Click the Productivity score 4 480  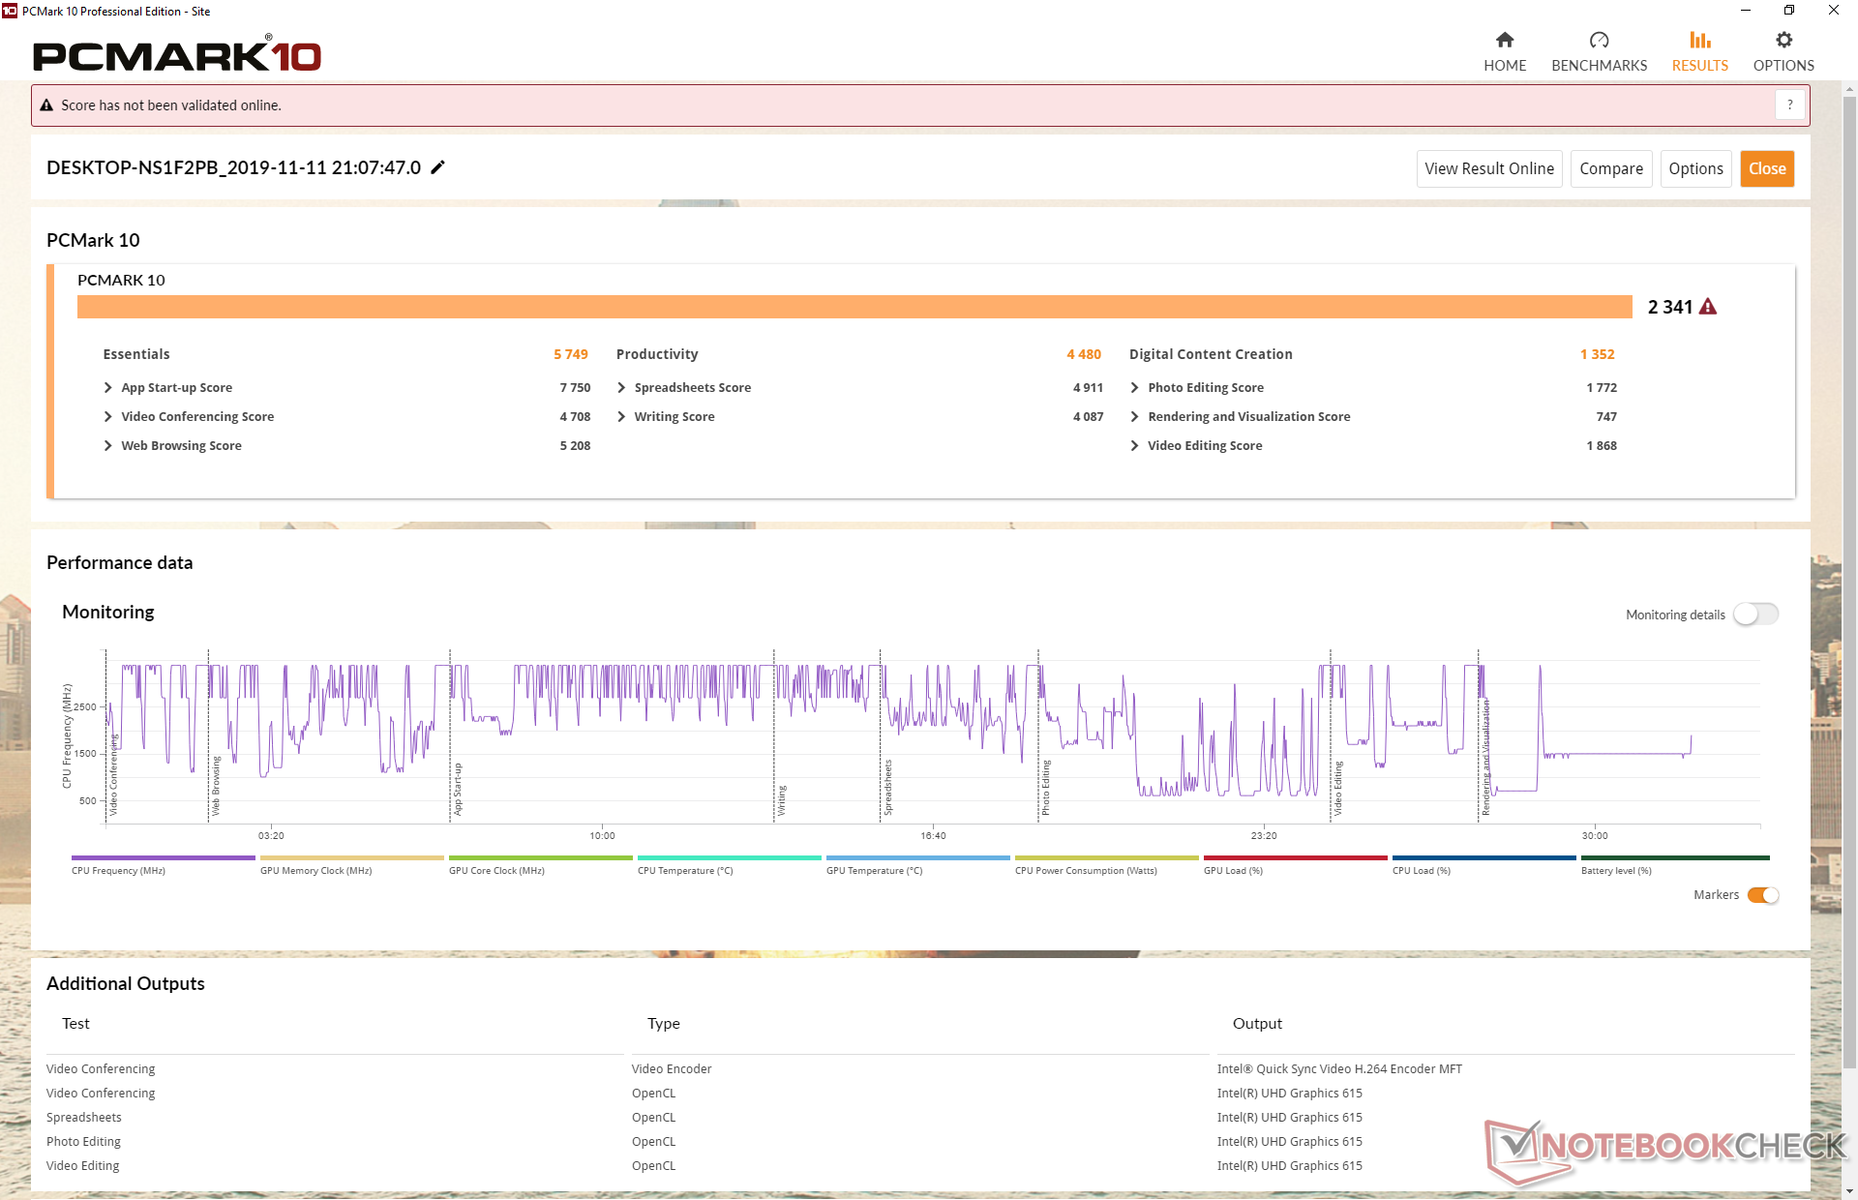coord(1084,354)
